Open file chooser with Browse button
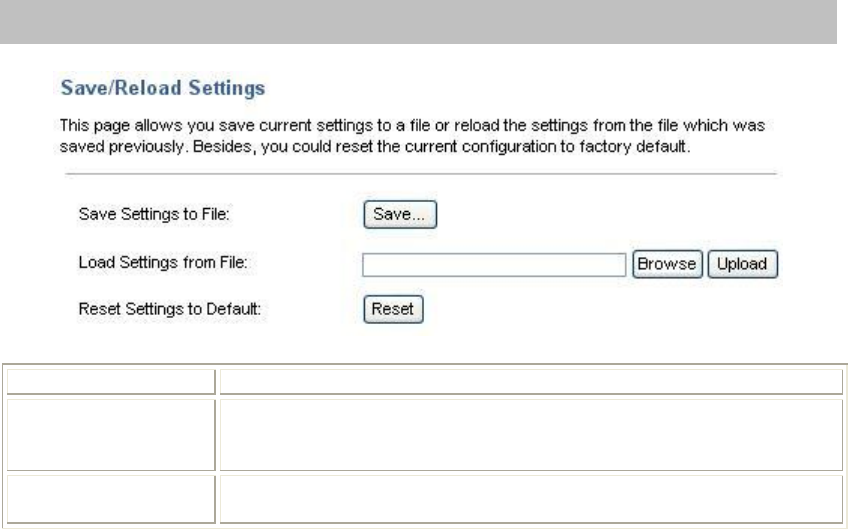This screenshot has height=529, width=848. pos(667,264)
